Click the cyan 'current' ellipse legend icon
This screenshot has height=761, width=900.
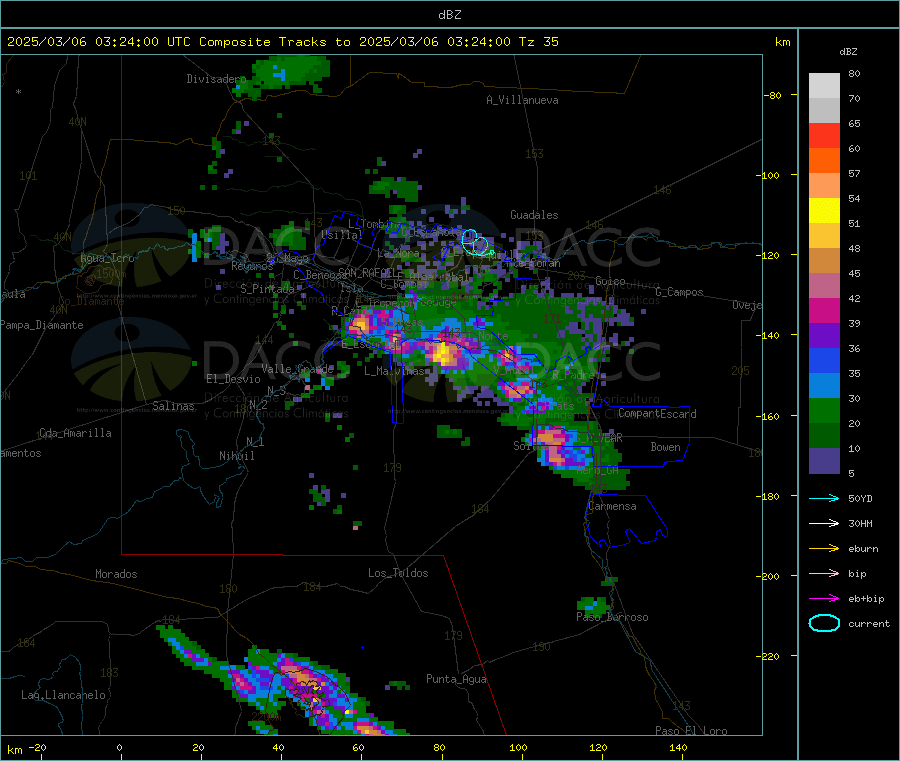click(x=824, y=623)
